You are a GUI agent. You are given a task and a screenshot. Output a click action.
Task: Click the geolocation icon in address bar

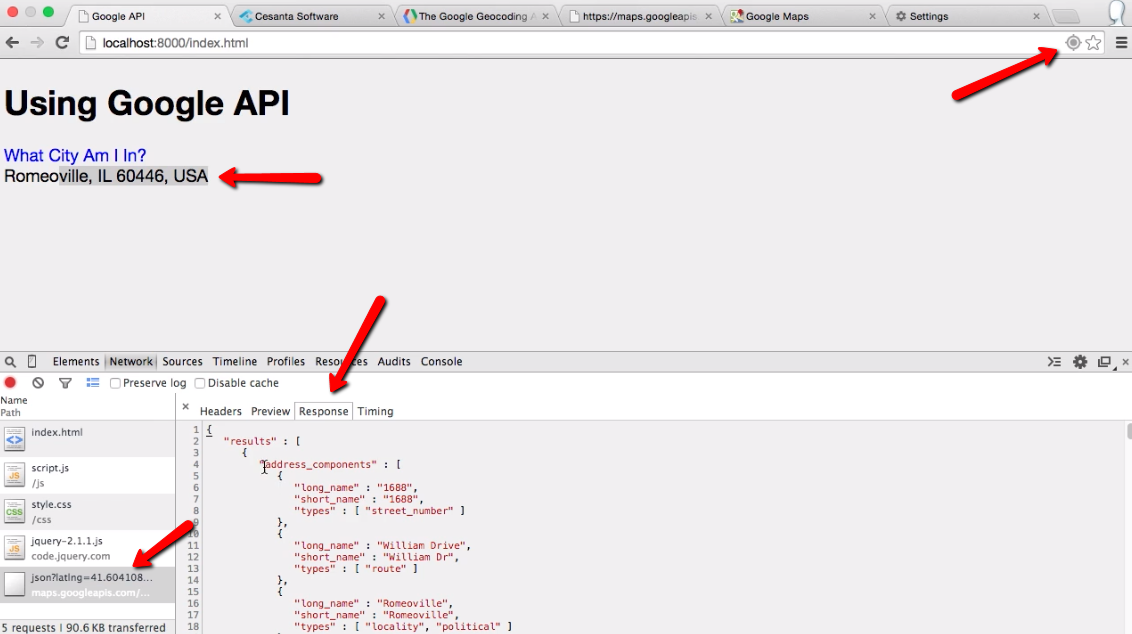click(x=1074, y=43)
